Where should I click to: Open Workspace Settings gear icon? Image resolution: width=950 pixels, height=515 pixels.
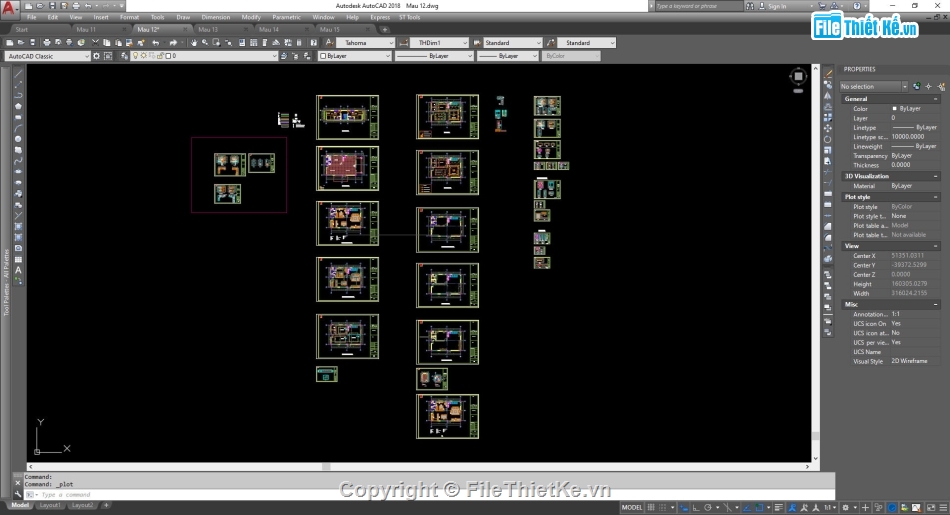(x=96, y=56)
